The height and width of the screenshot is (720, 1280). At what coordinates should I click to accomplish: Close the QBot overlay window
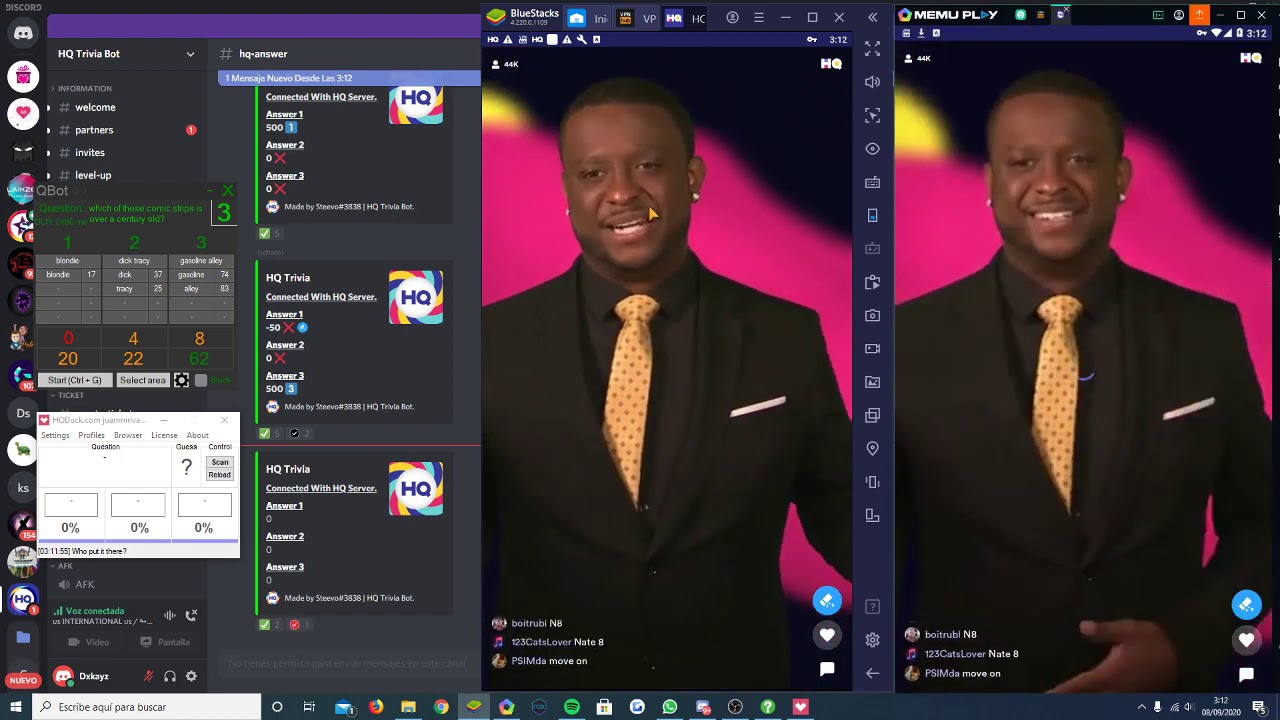click(228, 190)
